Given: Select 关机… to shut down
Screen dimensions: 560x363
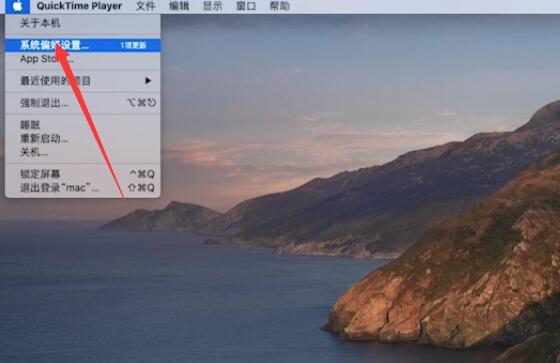Looking at the screenshot, I should tap(82, 152).
